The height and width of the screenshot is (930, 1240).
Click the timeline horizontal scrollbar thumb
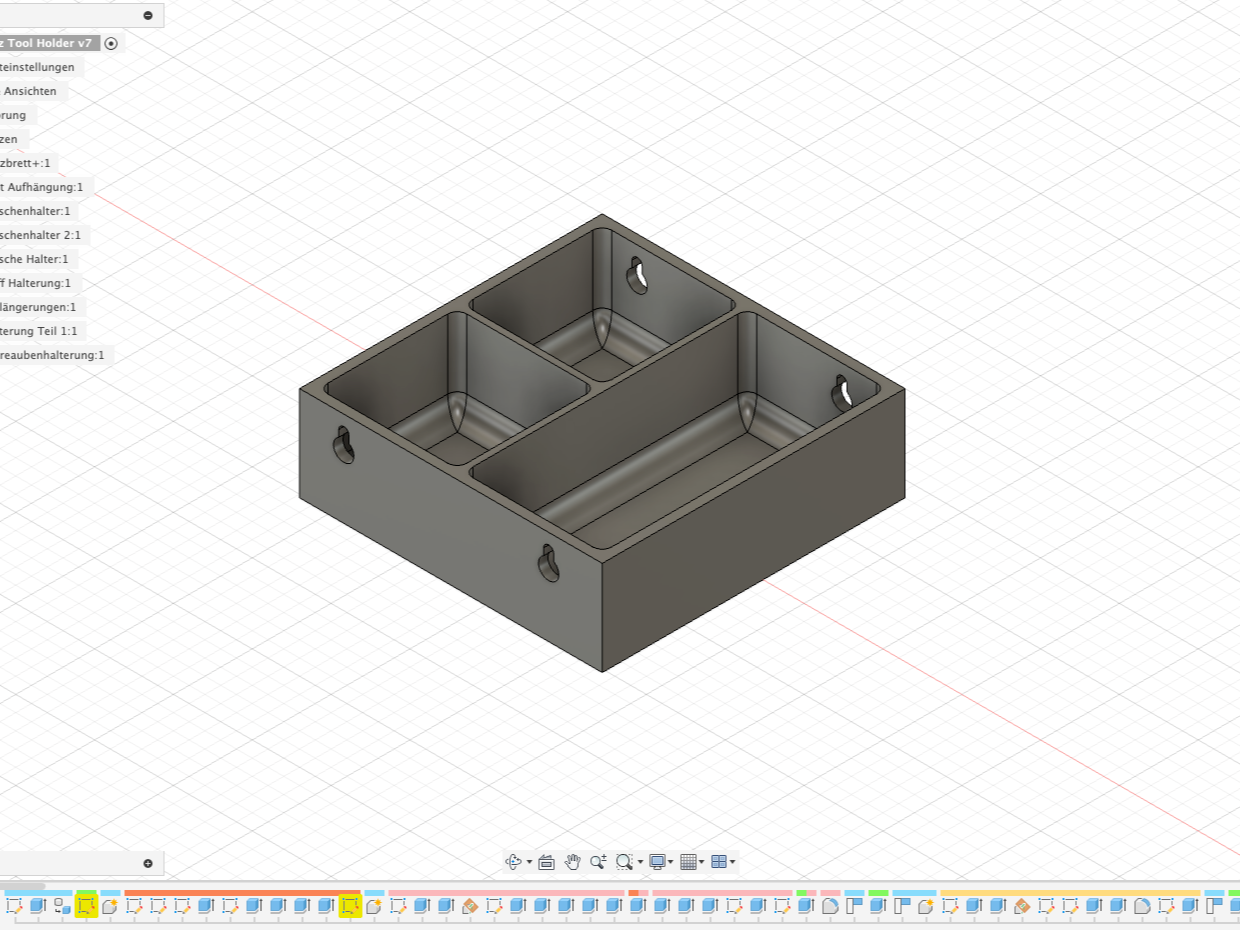(x=22, y=886)
